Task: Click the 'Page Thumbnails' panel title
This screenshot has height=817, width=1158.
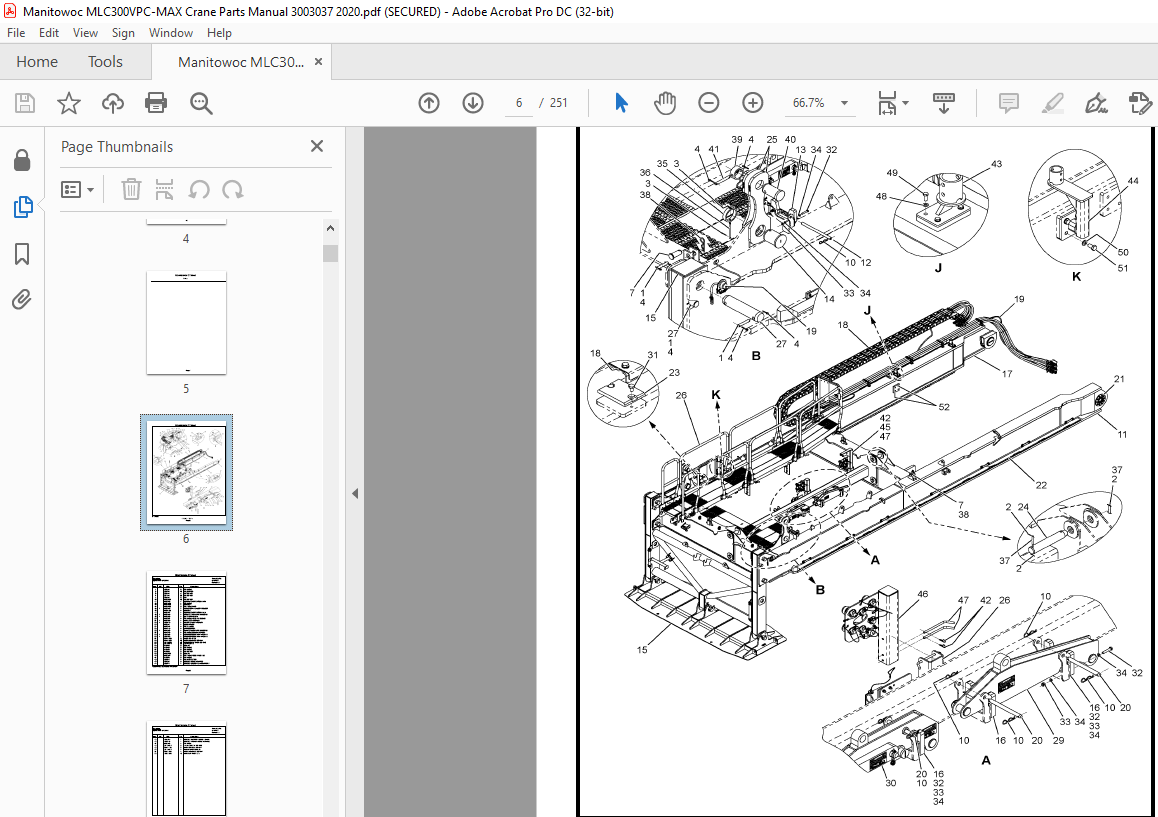Action: [117, 146]
